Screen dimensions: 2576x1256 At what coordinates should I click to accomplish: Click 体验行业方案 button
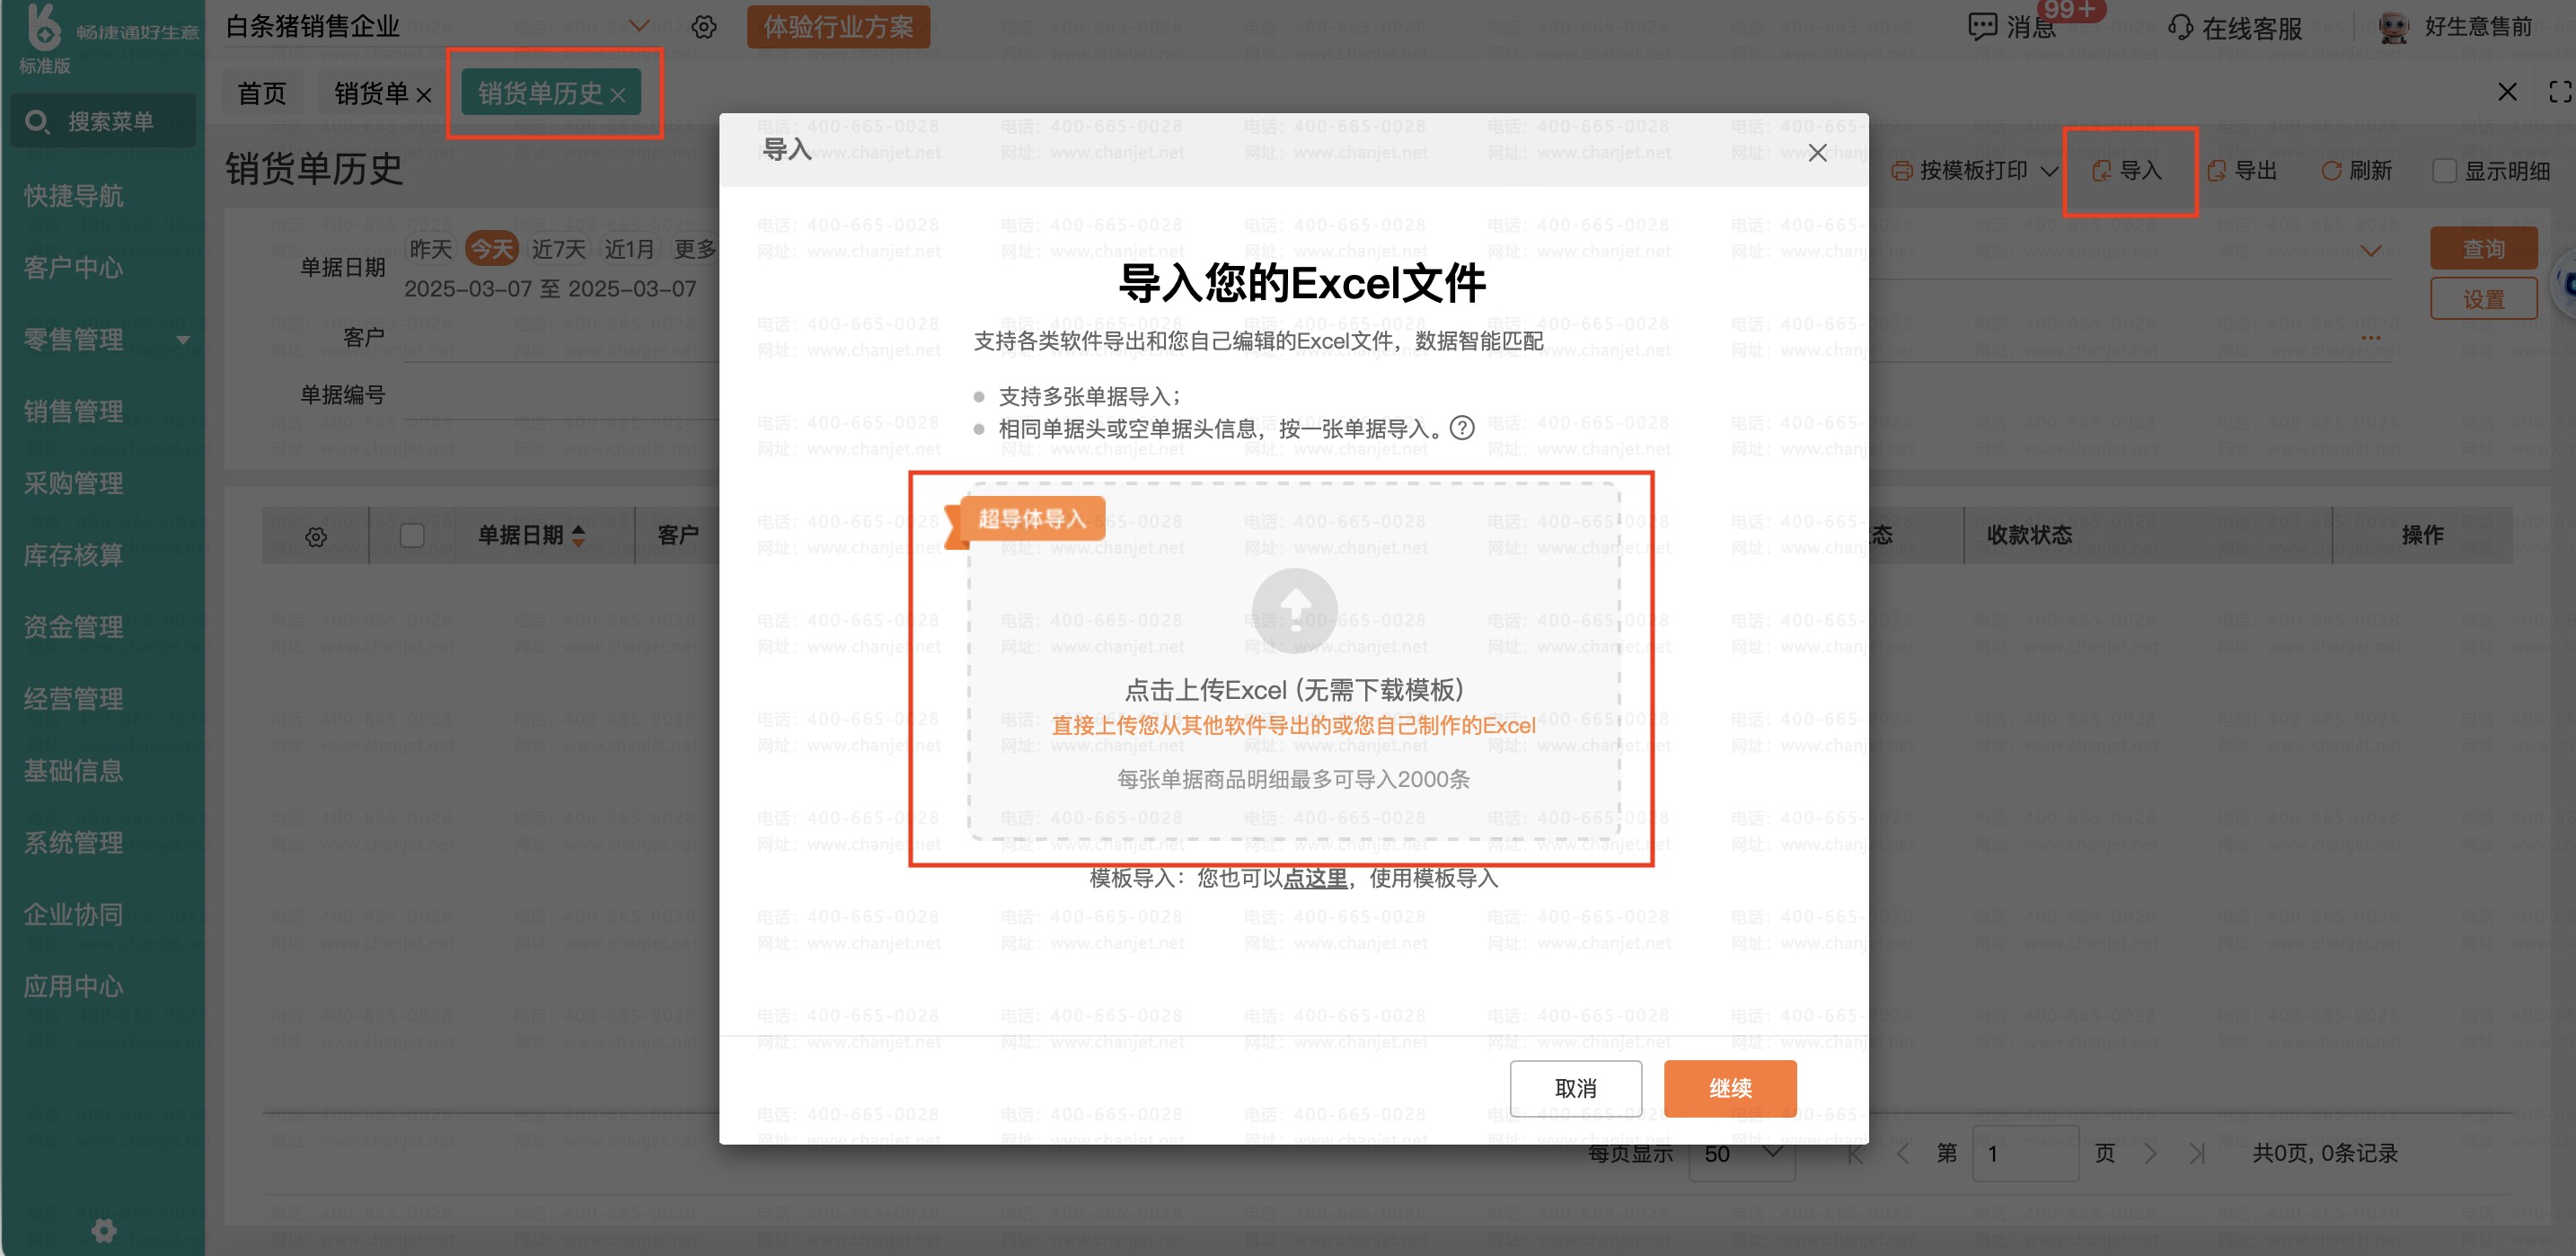click(x=838, y=27)
